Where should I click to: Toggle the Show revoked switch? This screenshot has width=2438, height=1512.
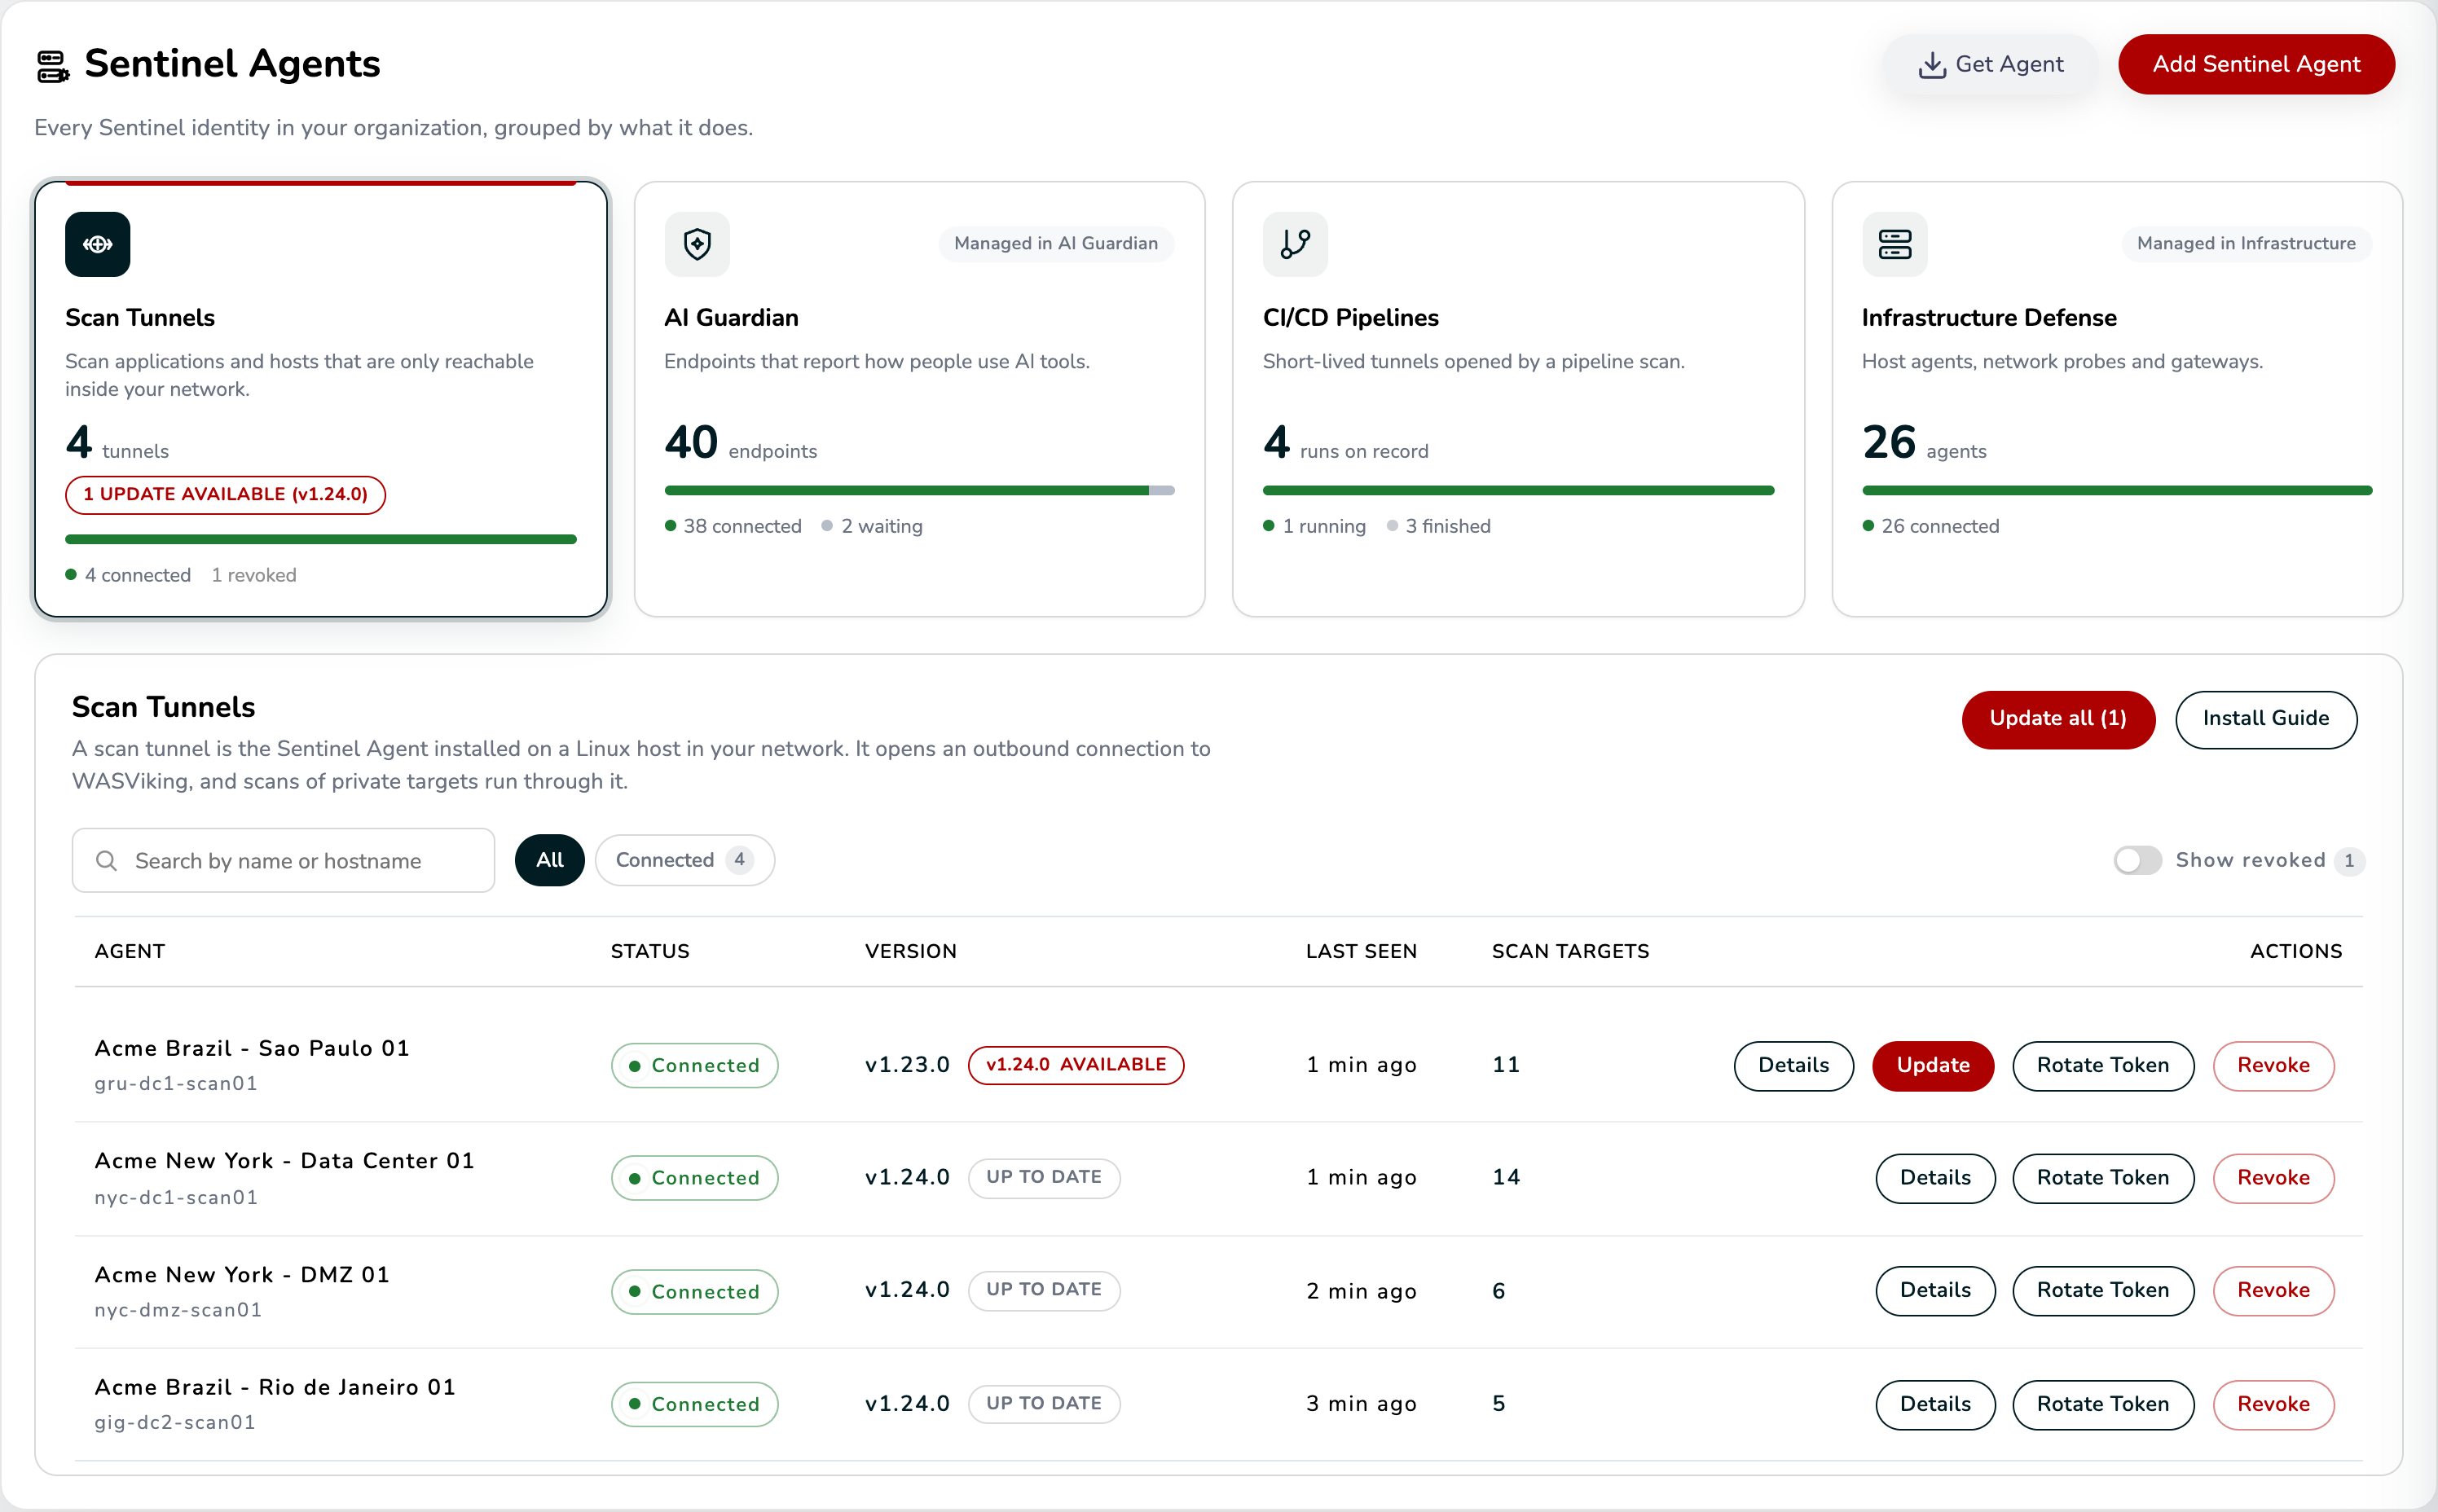[2137, 860]
